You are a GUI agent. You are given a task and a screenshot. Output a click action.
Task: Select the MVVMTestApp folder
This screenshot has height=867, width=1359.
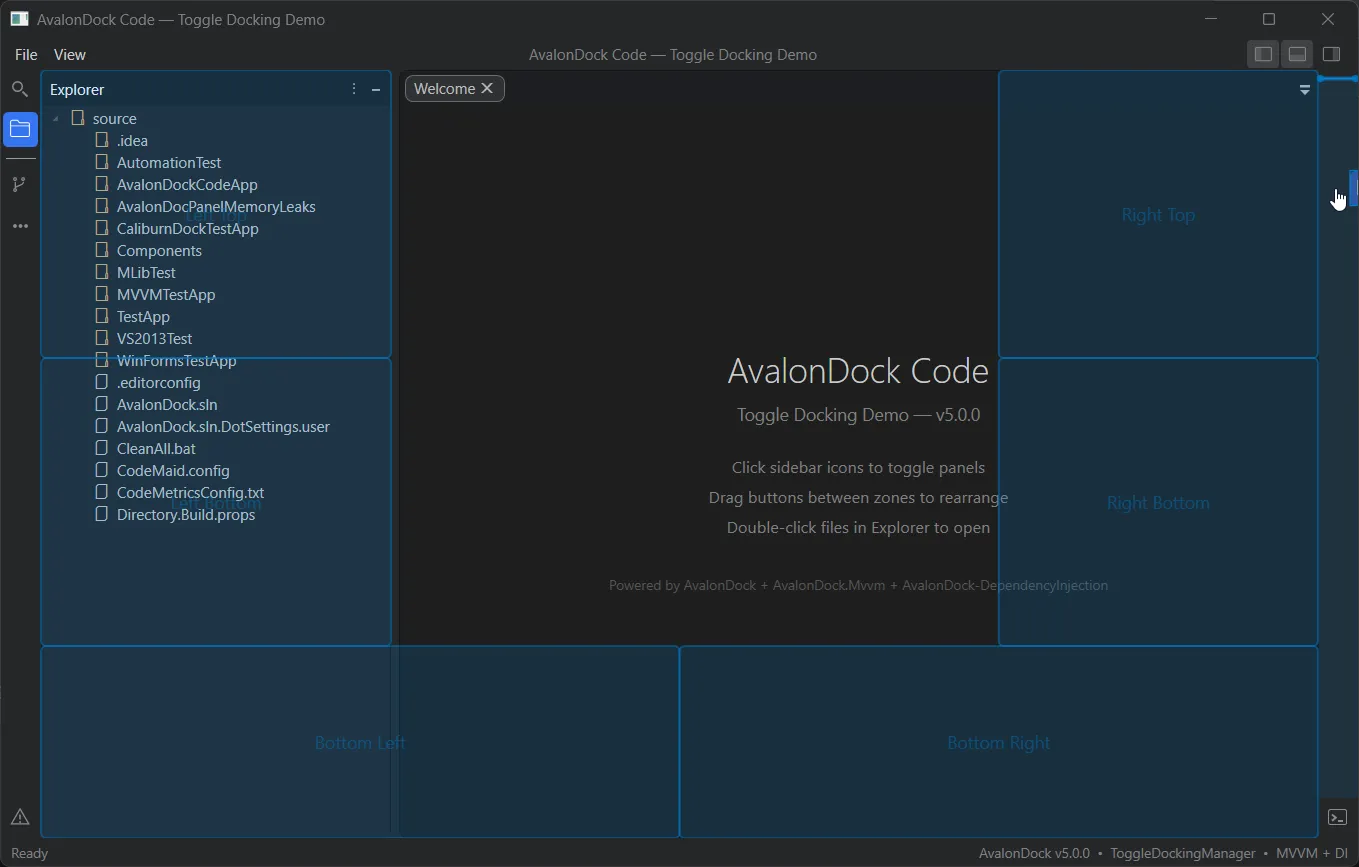pyautogui.click(x=166, y=294)
